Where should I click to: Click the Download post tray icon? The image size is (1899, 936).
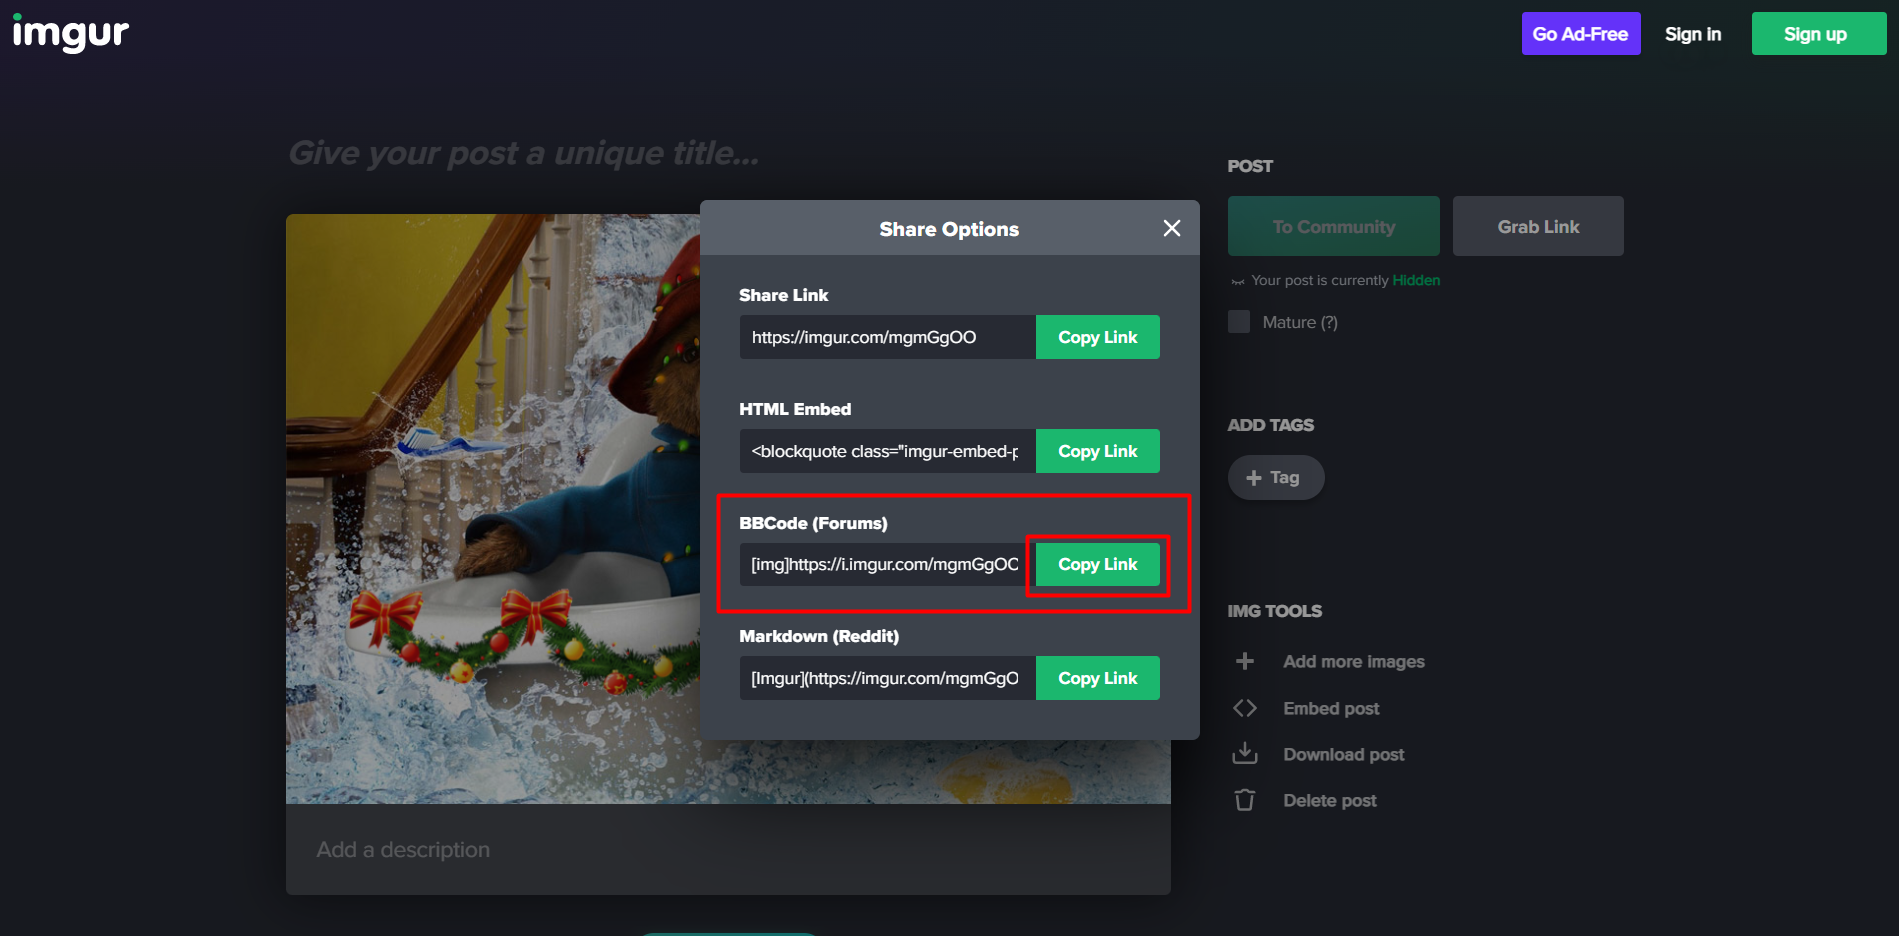(x=1245, y=754)
